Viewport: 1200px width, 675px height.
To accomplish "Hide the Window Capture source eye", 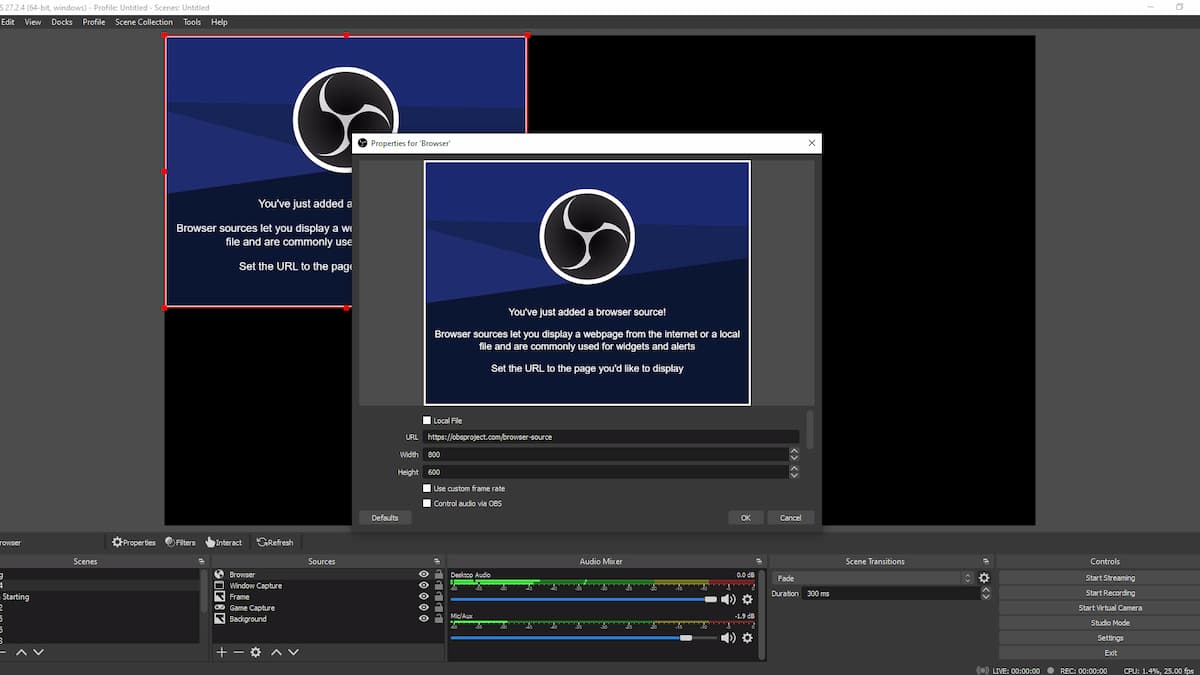I will click(x=424, y=586).
